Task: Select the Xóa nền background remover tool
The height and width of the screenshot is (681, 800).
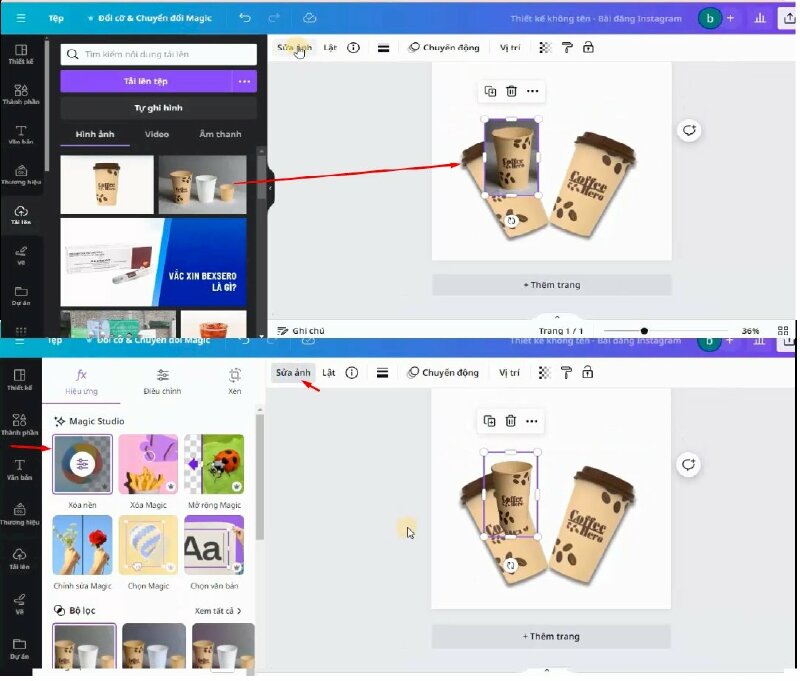Action: (x=82, y=464)
